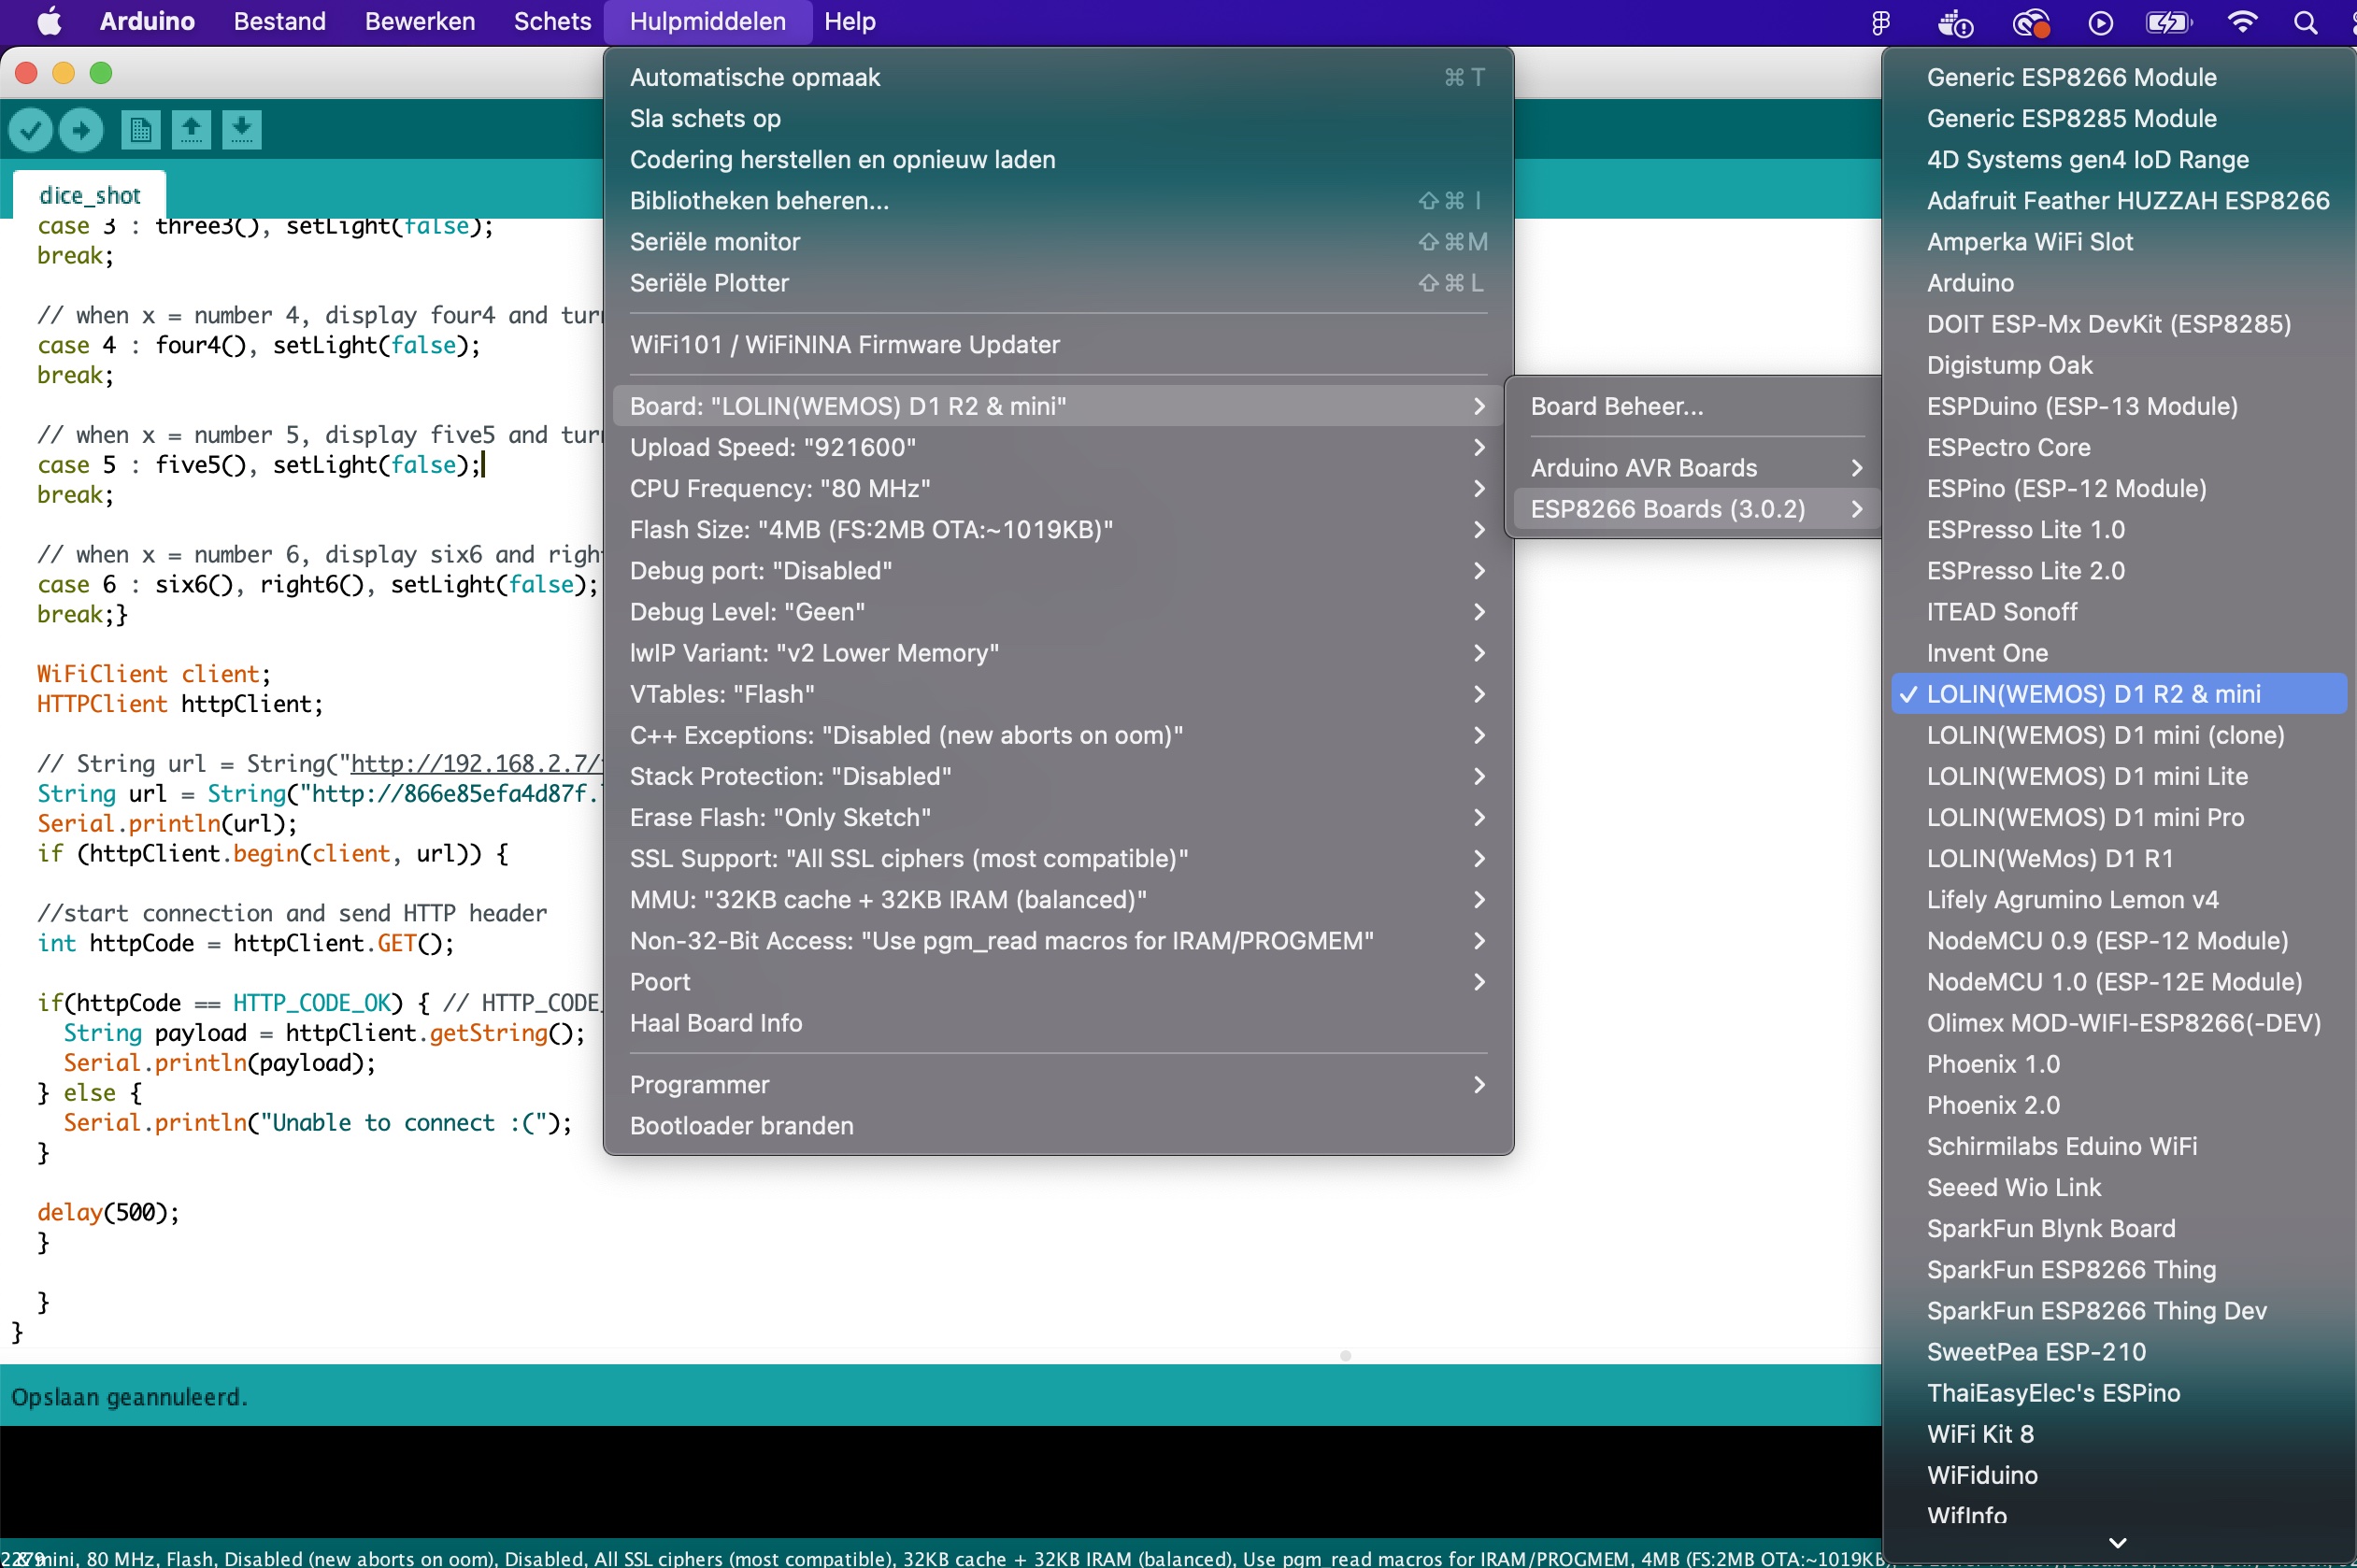Open the Apple menu
The image size is (2357, 1568).
click(50, 21)
